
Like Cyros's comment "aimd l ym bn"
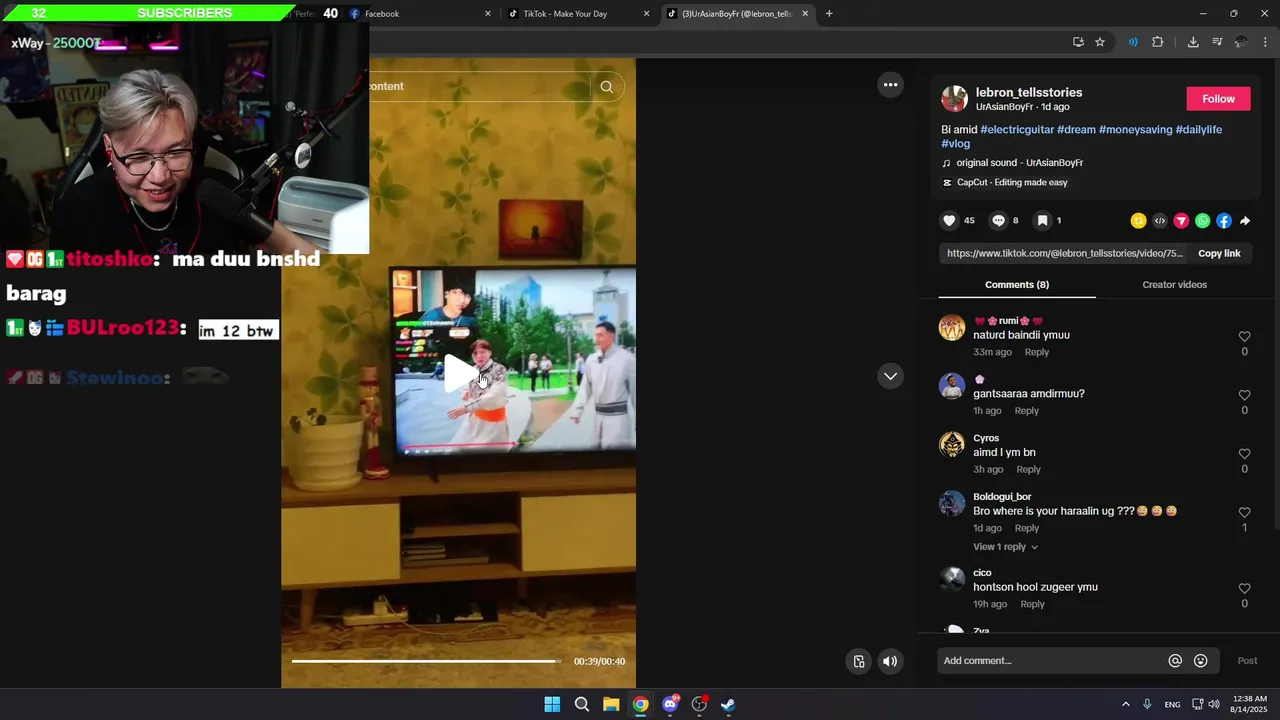click(1244, 454)
